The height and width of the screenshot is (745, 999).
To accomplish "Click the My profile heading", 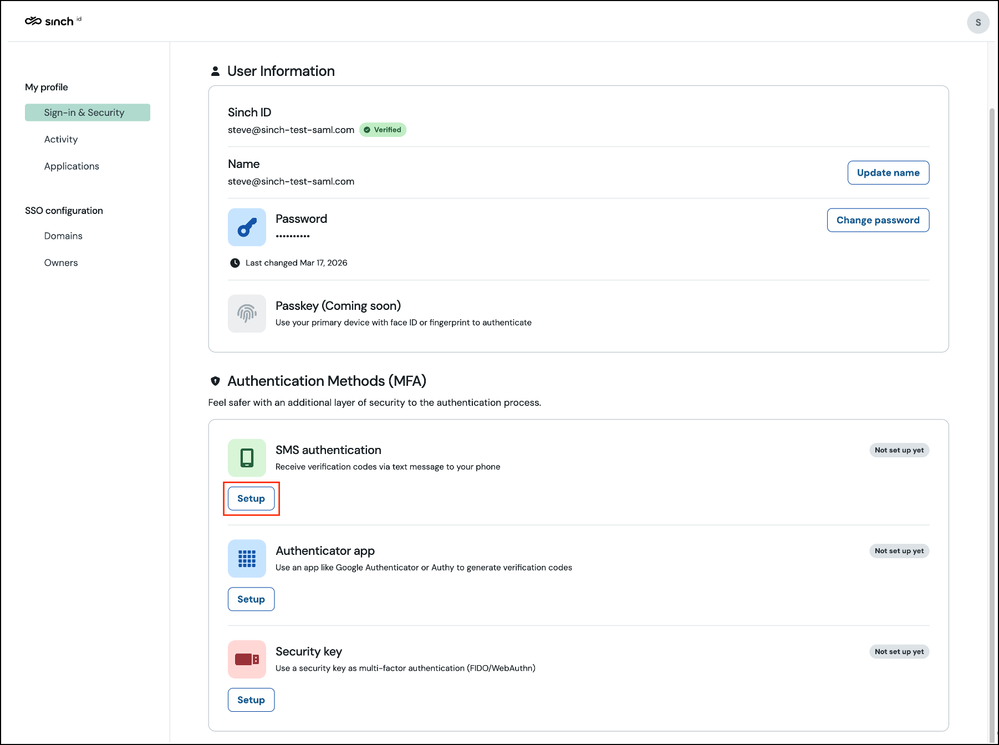I will coord(47,87).
